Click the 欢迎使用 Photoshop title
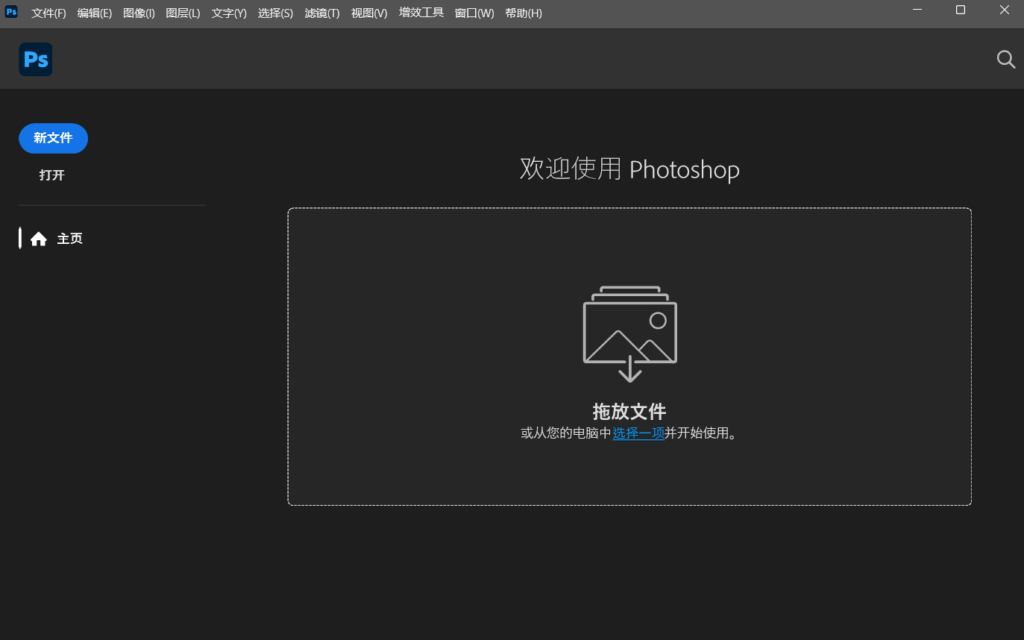 coord(629,169)
